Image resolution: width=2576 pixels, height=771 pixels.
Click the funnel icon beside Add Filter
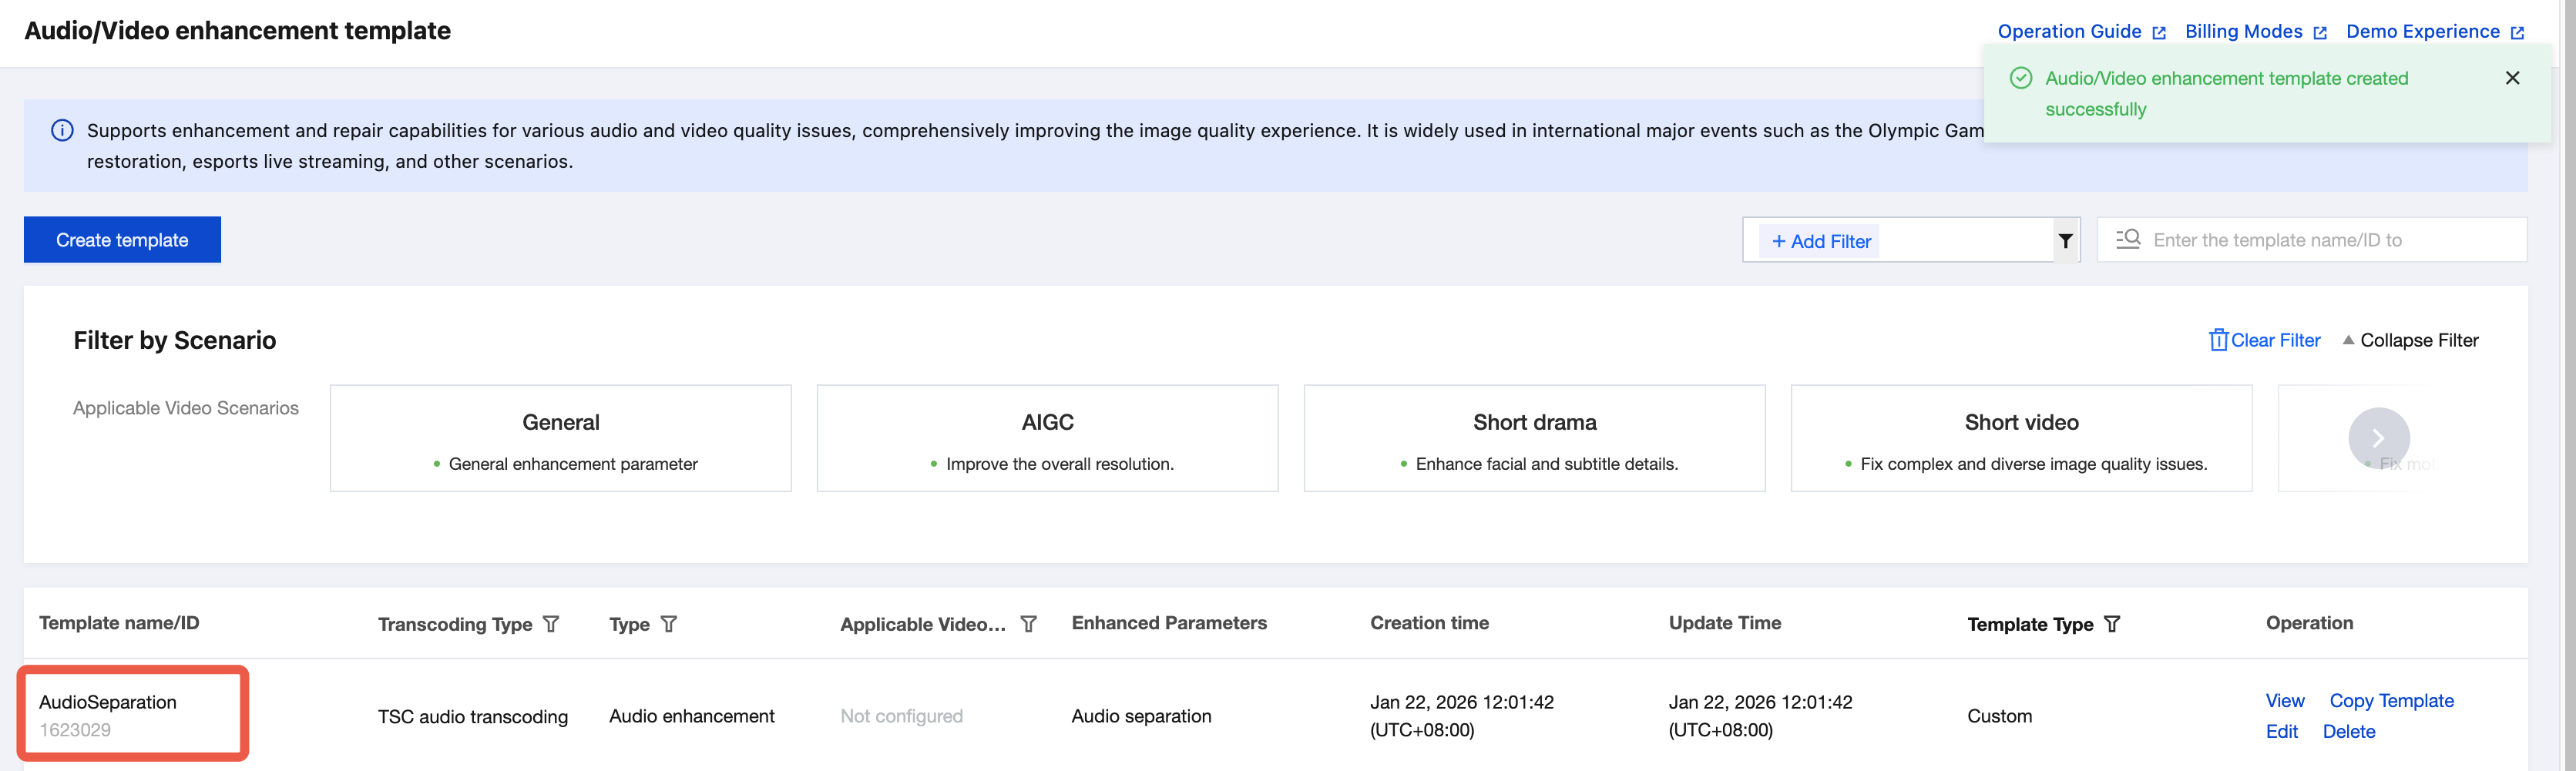(2065, 241)
